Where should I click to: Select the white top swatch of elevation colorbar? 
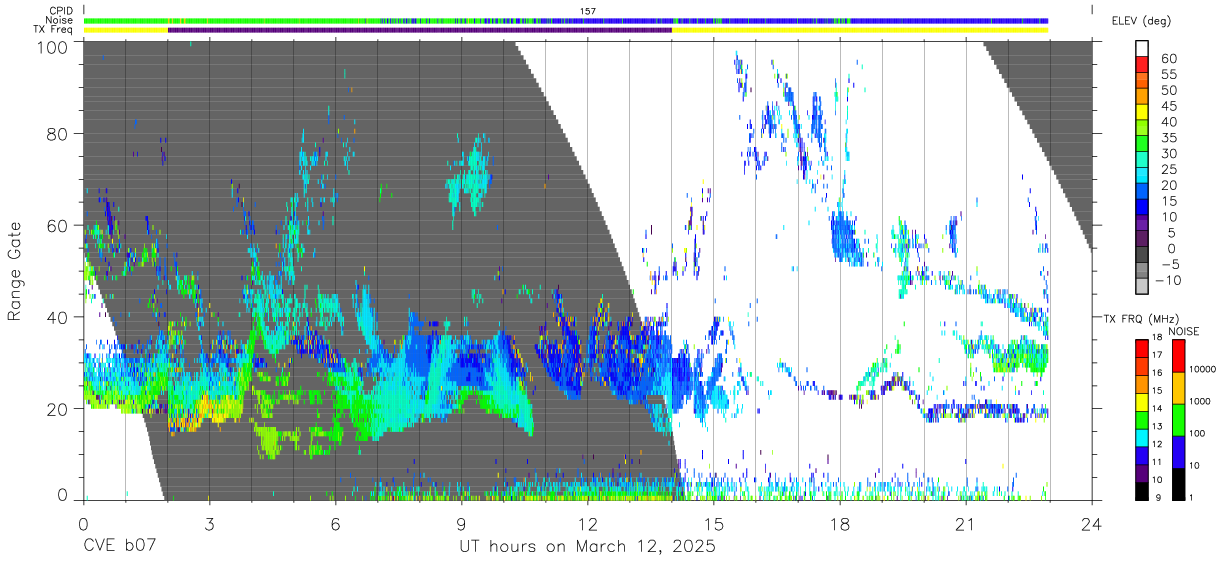coord(1143,48)
